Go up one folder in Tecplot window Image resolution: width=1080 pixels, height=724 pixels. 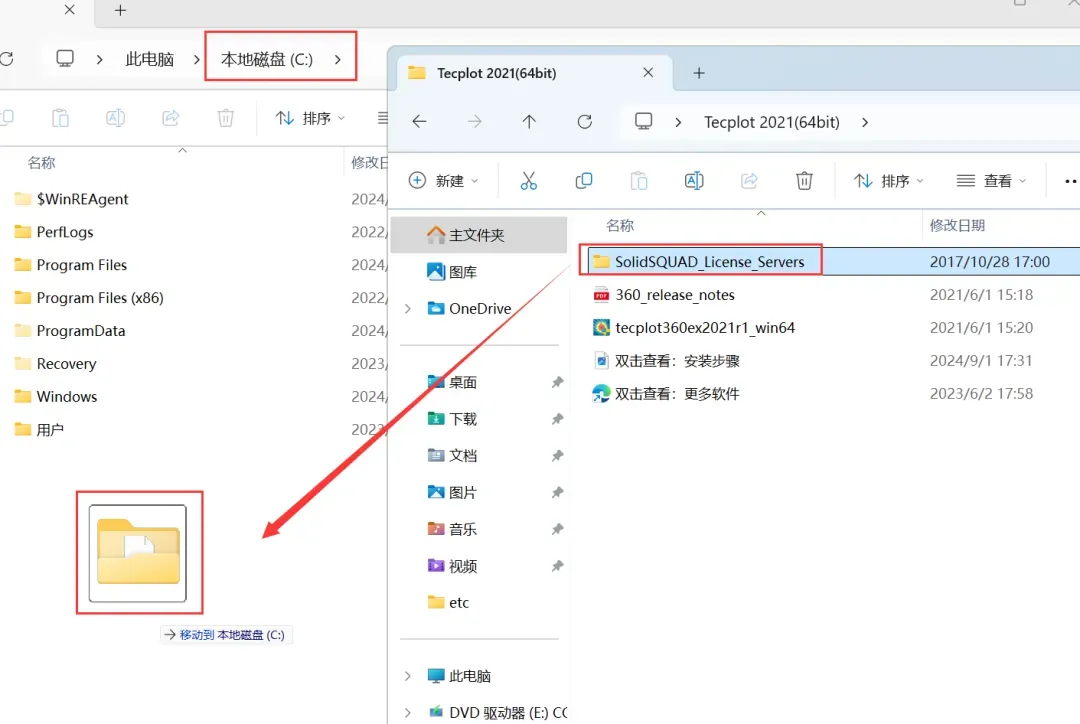pos(529,122)
